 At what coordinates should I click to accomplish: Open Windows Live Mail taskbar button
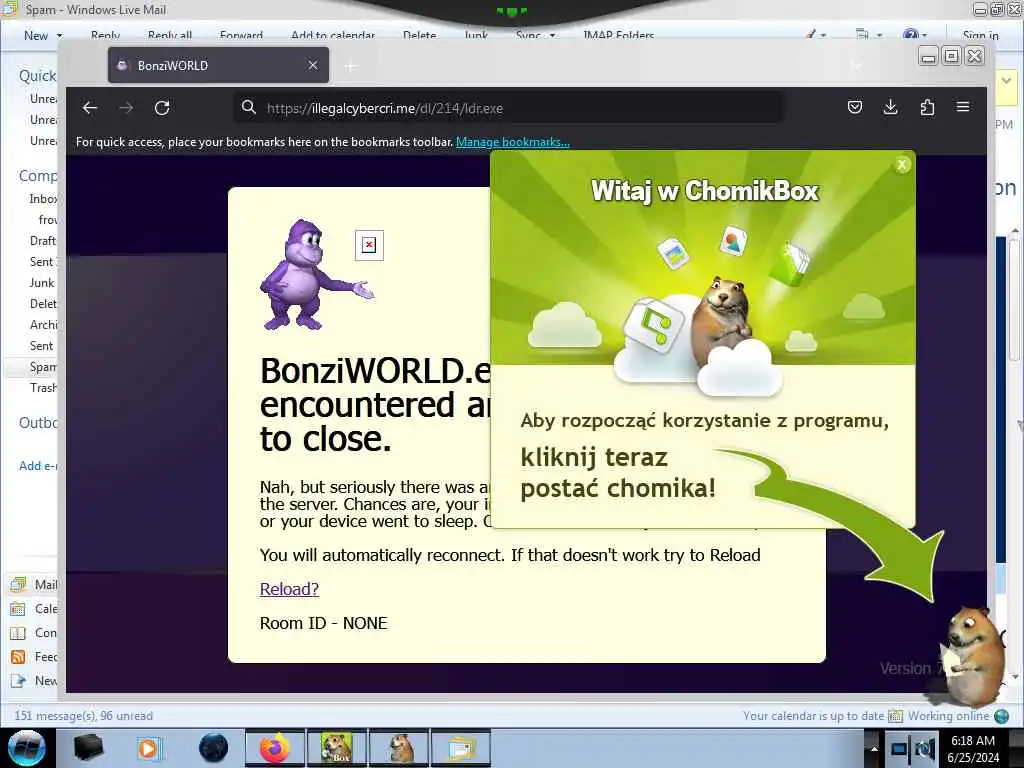[461, 748]
